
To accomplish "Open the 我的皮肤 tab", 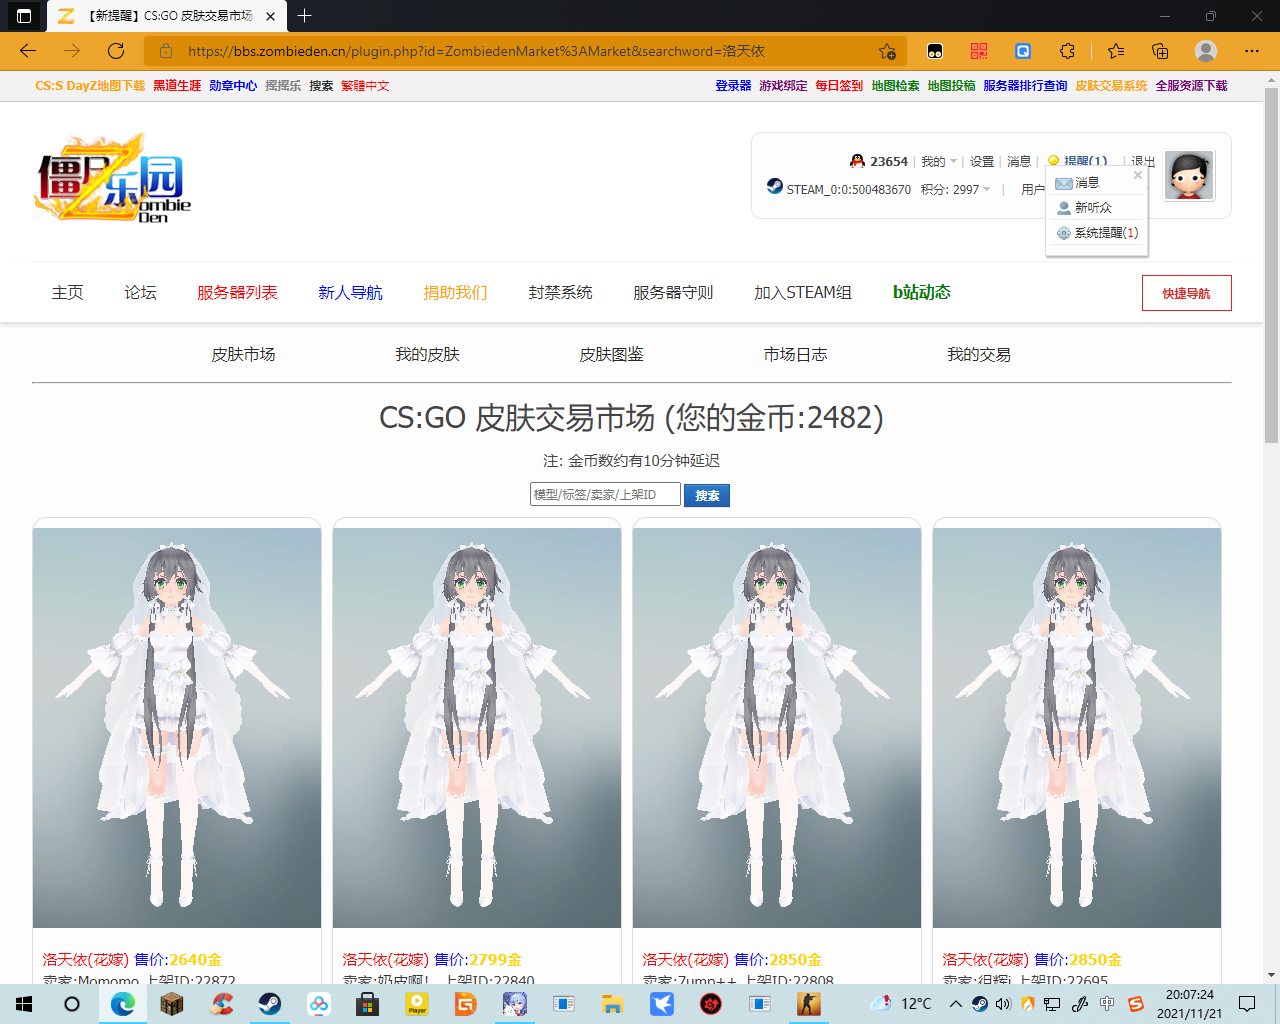I will 427,355.
